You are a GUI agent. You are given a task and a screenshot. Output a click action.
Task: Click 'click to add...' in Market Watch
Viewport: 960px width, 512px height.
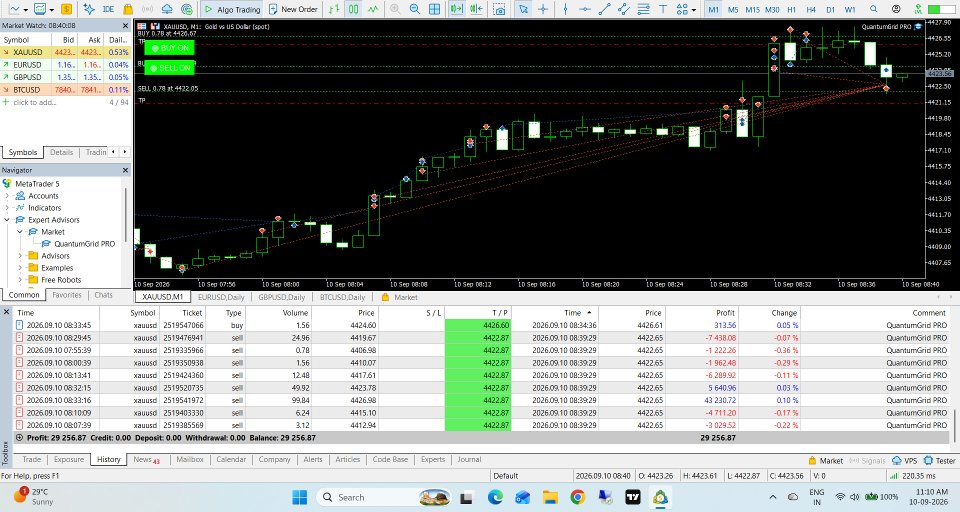click(34, 102)
